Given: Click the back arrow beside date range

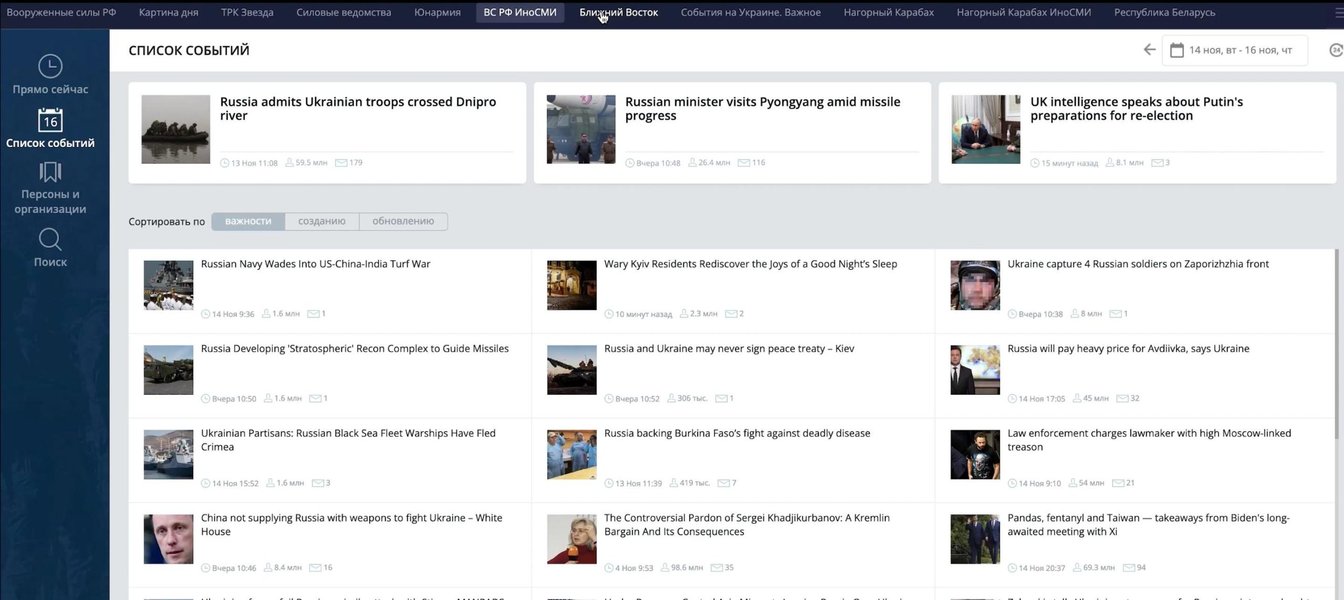Looking at the screenshot, I should (1149, 50).
